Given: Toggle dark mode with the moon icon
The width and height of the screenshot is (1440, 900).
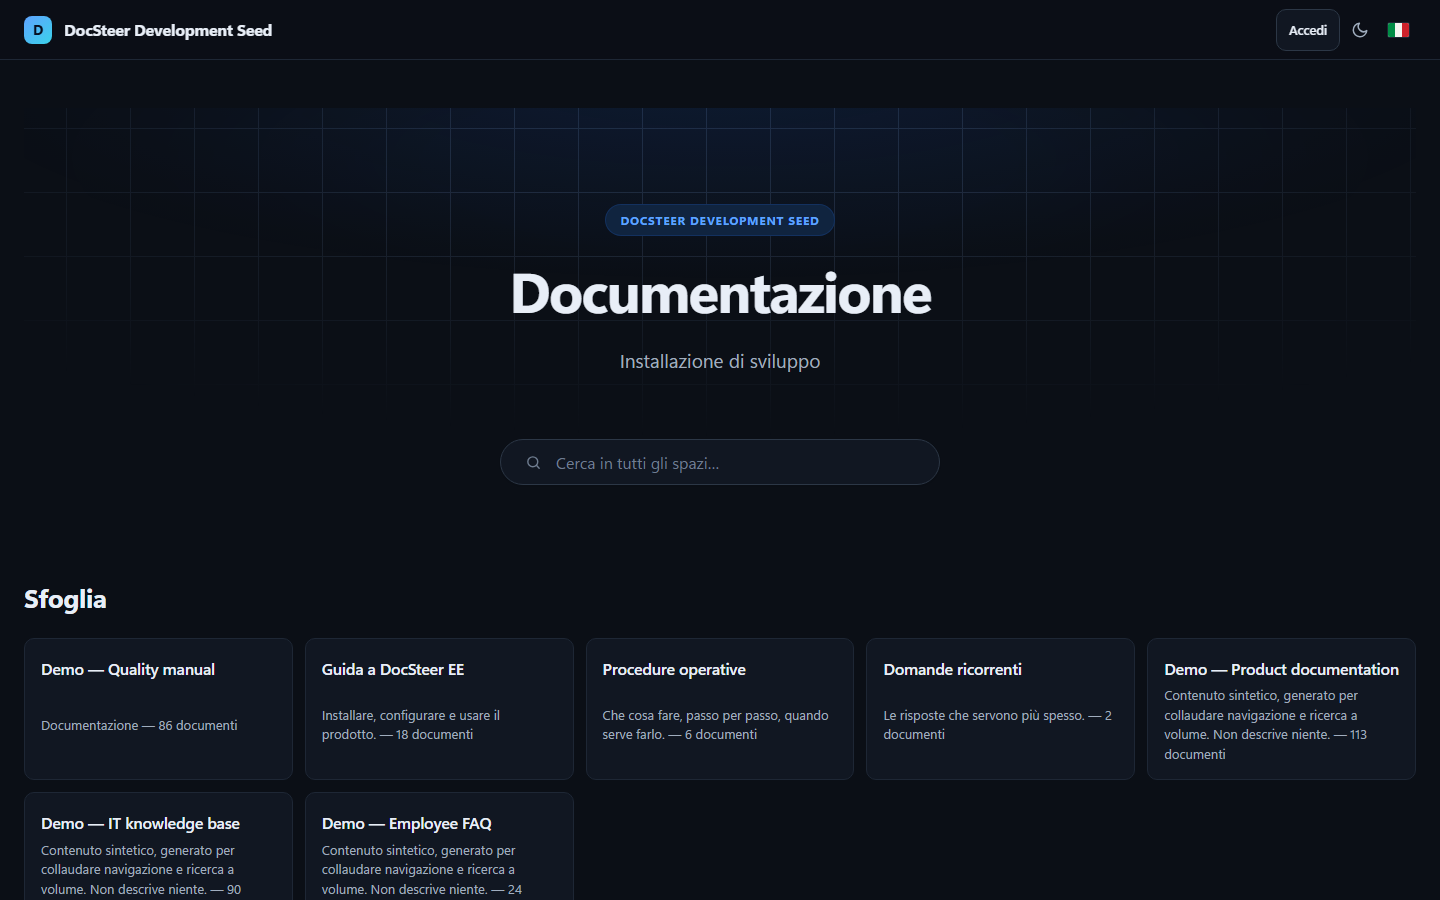Looking at the screenshot, I should point(1360,30).
